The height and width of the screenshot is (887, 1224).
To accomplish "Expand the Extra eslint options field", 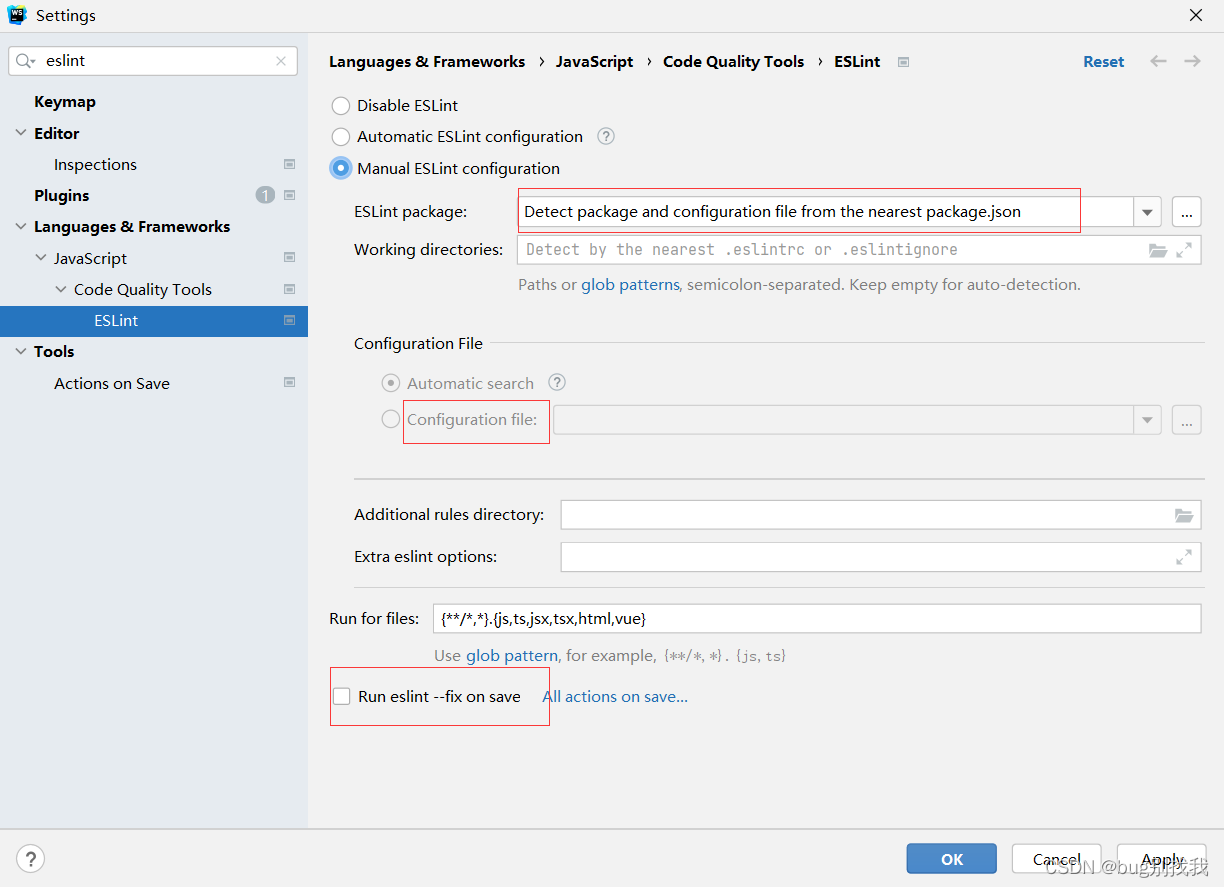I will 1184,557.
